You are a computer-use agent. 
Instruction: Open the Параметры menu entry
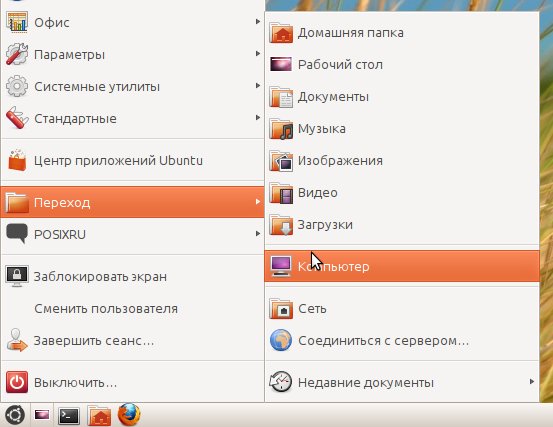(x=133, y=54)
